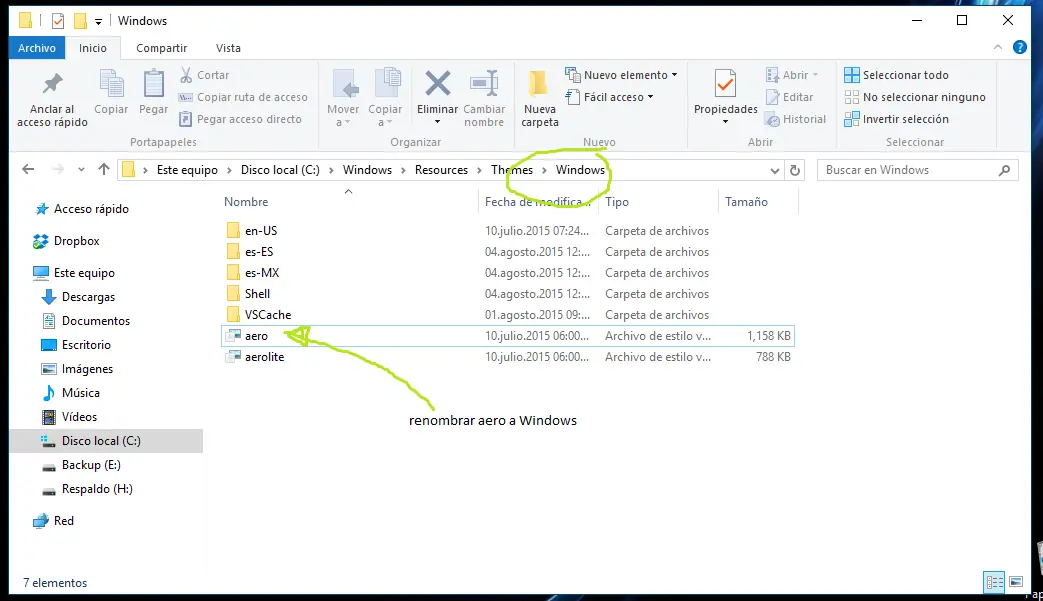Click Invertir selección

(x=897, y=119)
